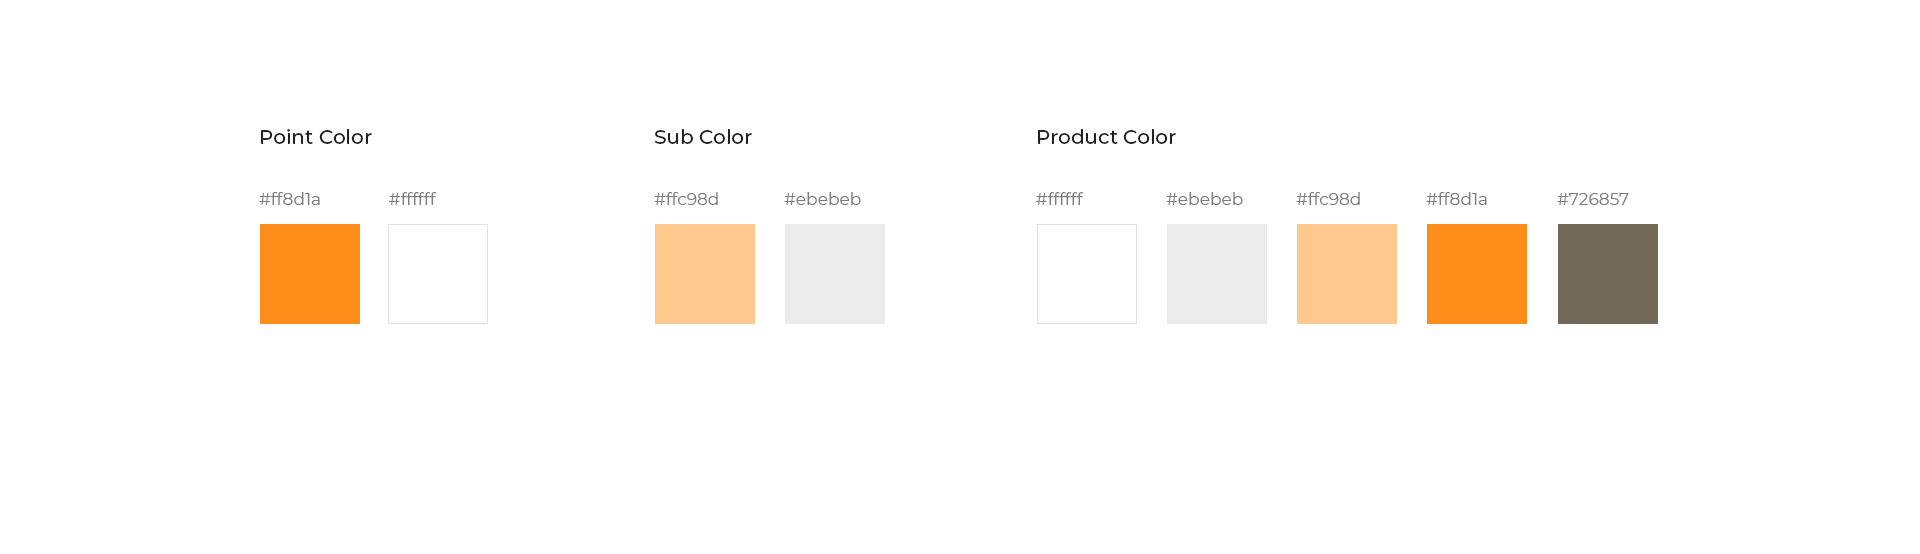
Task: Choose the peach swatch under Product Color
Action: [x=1347, y=274]
